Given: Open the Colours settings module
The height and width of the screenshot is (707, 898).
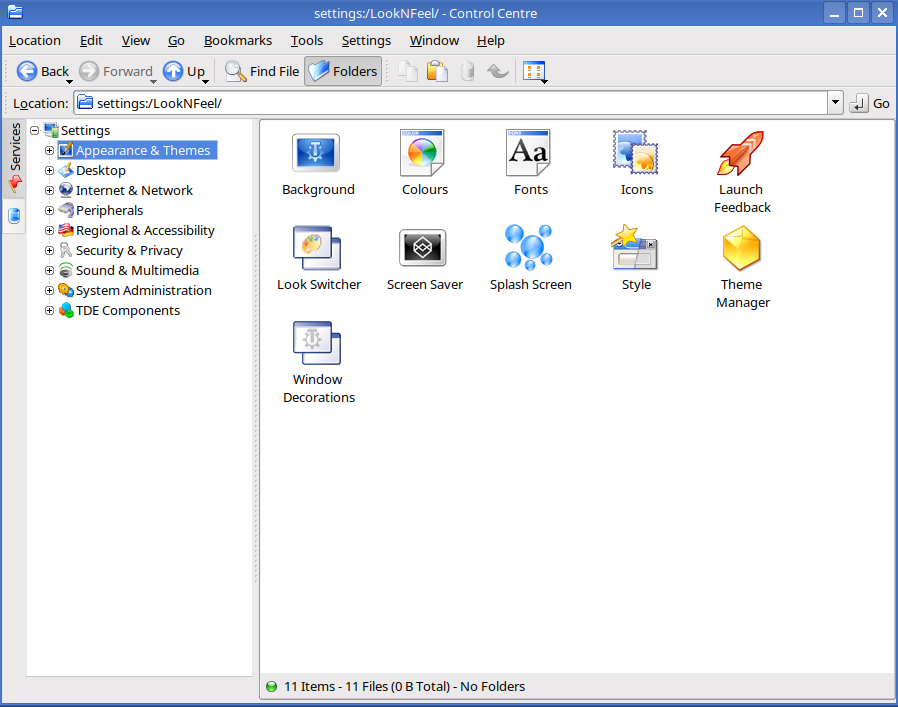Looking at the screenshot, I should coord(425,154).
